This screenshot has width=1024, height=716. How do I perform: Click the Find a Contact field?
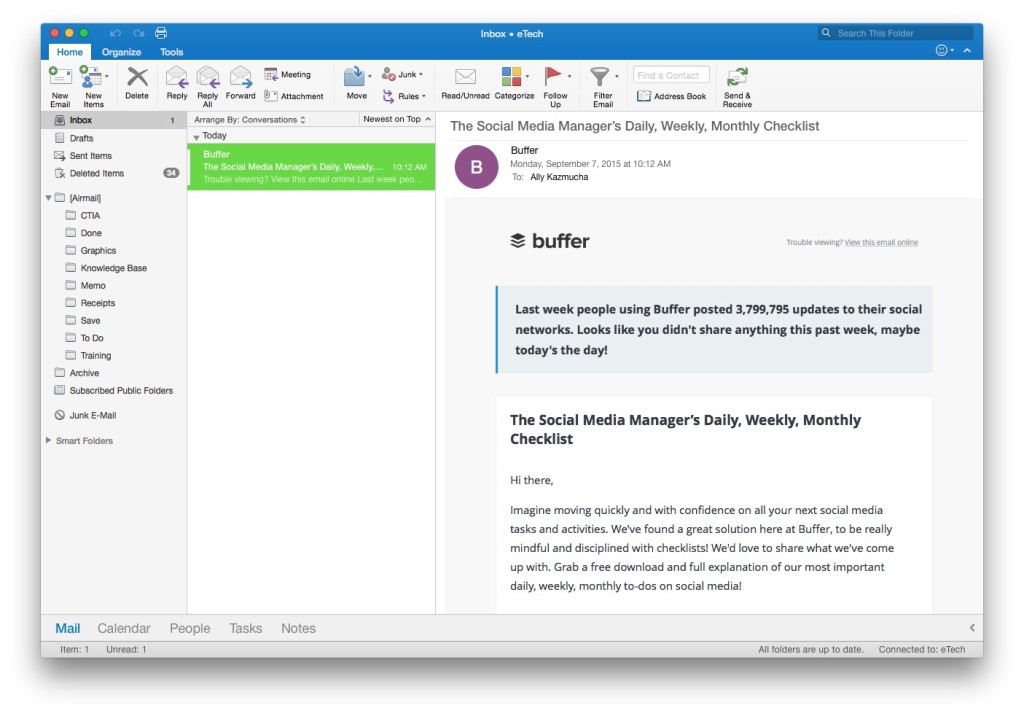coord(671,75)
